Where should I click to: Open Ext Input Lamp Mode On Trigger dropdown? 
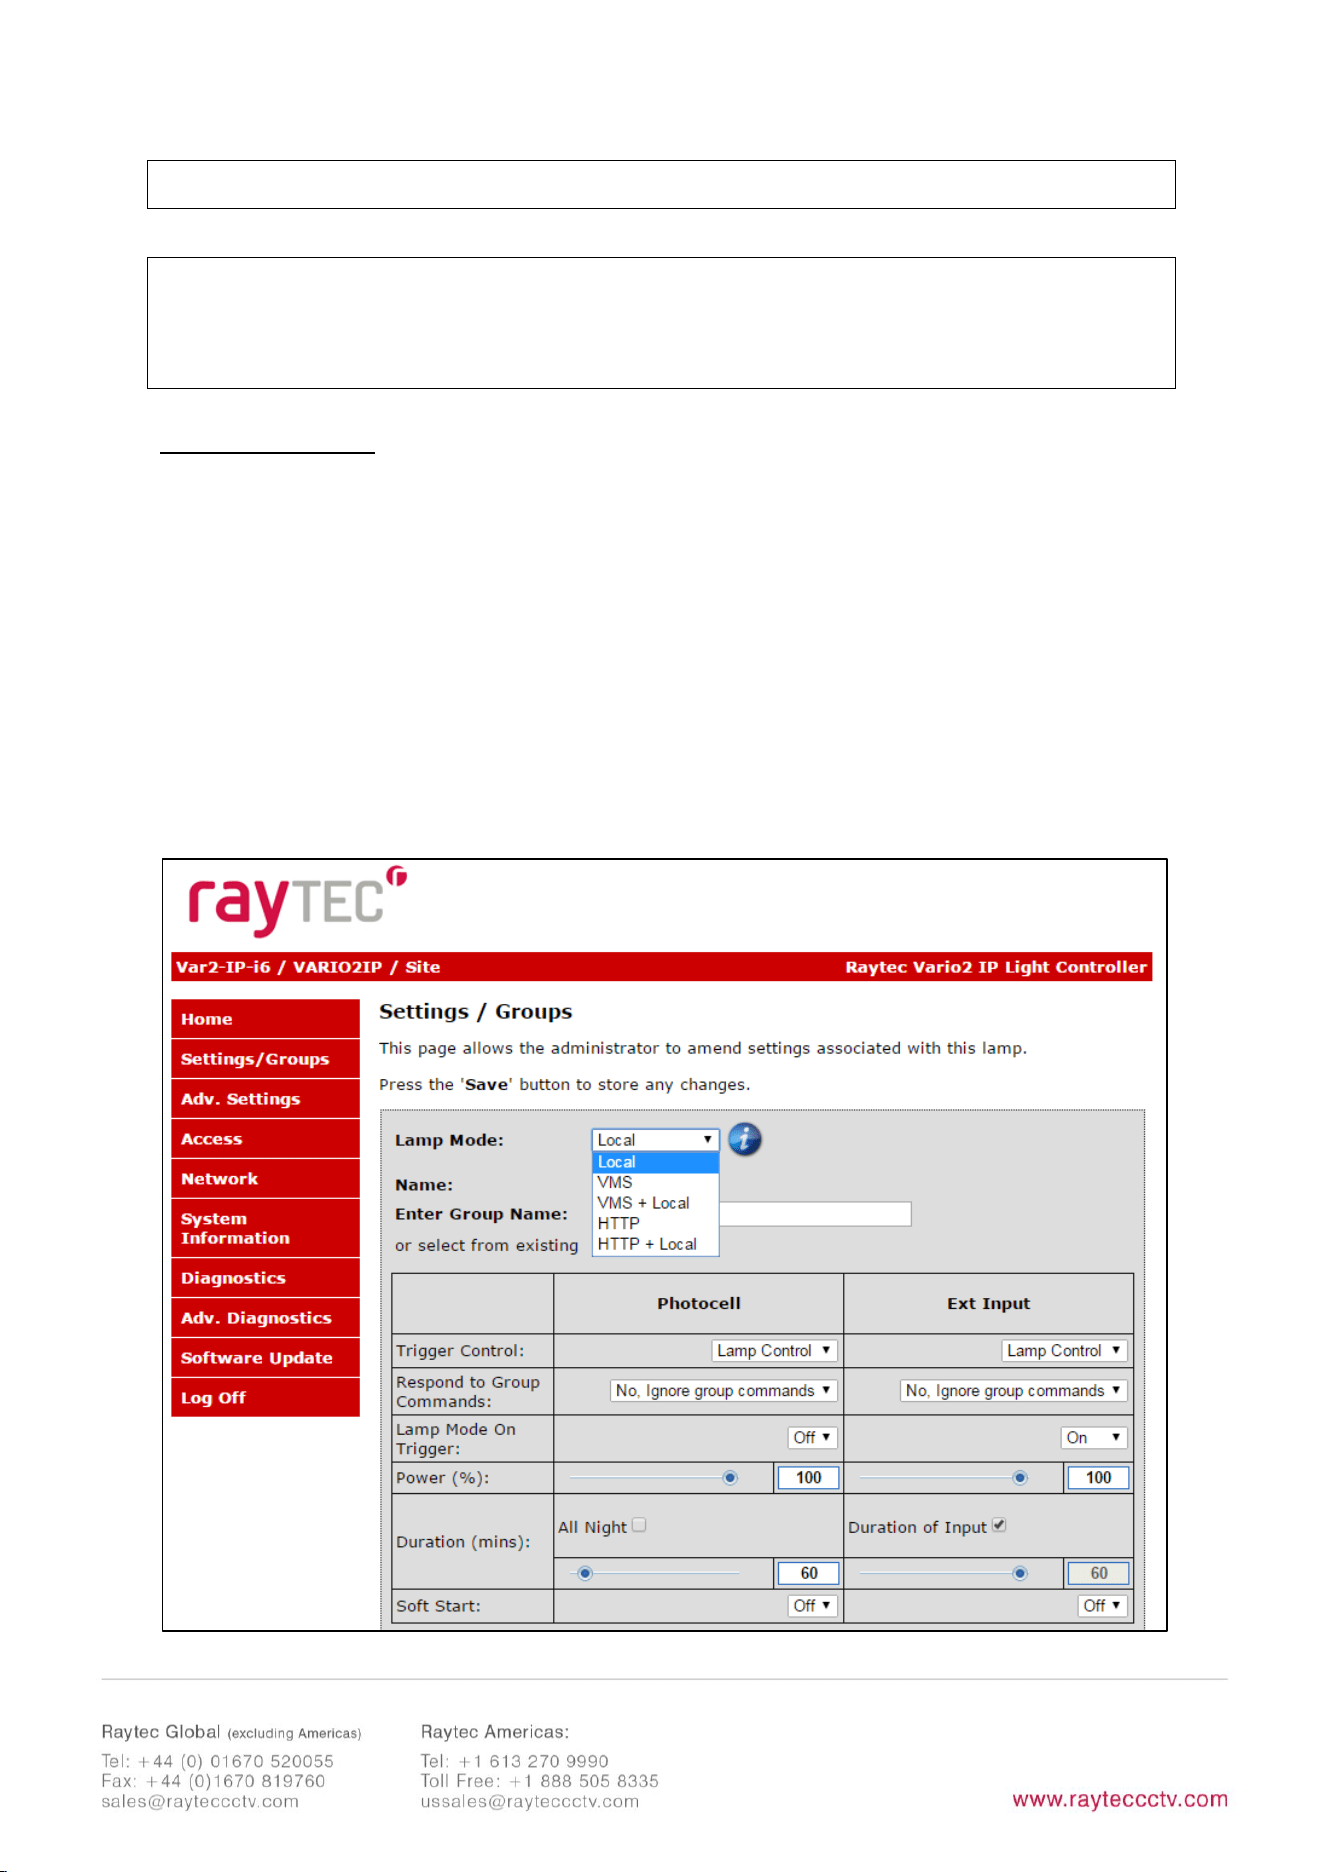pos(1094,1438)
